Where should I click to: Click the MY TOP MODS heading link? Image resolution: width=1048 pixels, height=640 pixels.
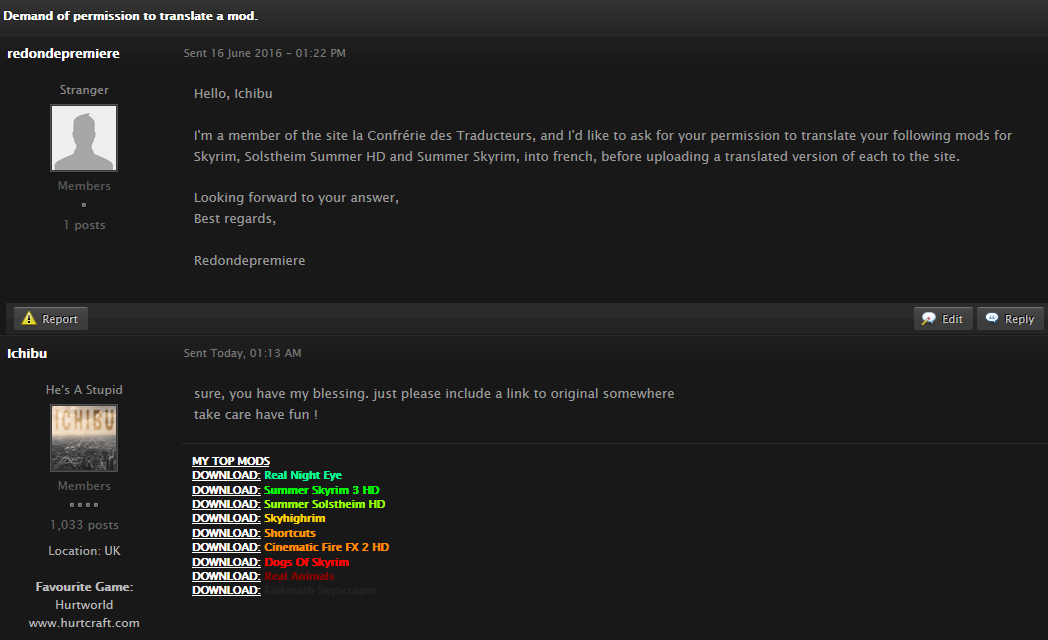231,461
